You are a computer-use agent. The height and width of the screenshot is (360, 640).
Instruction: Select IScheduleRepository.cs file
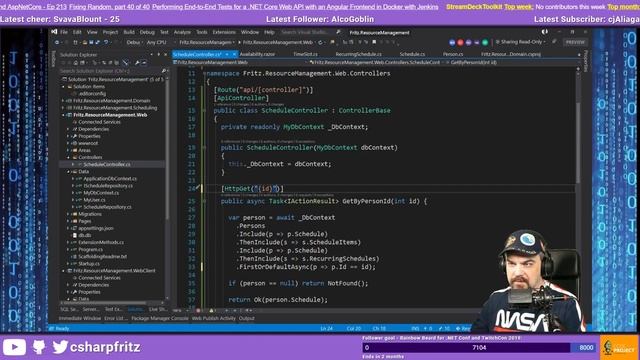[108, 186]
